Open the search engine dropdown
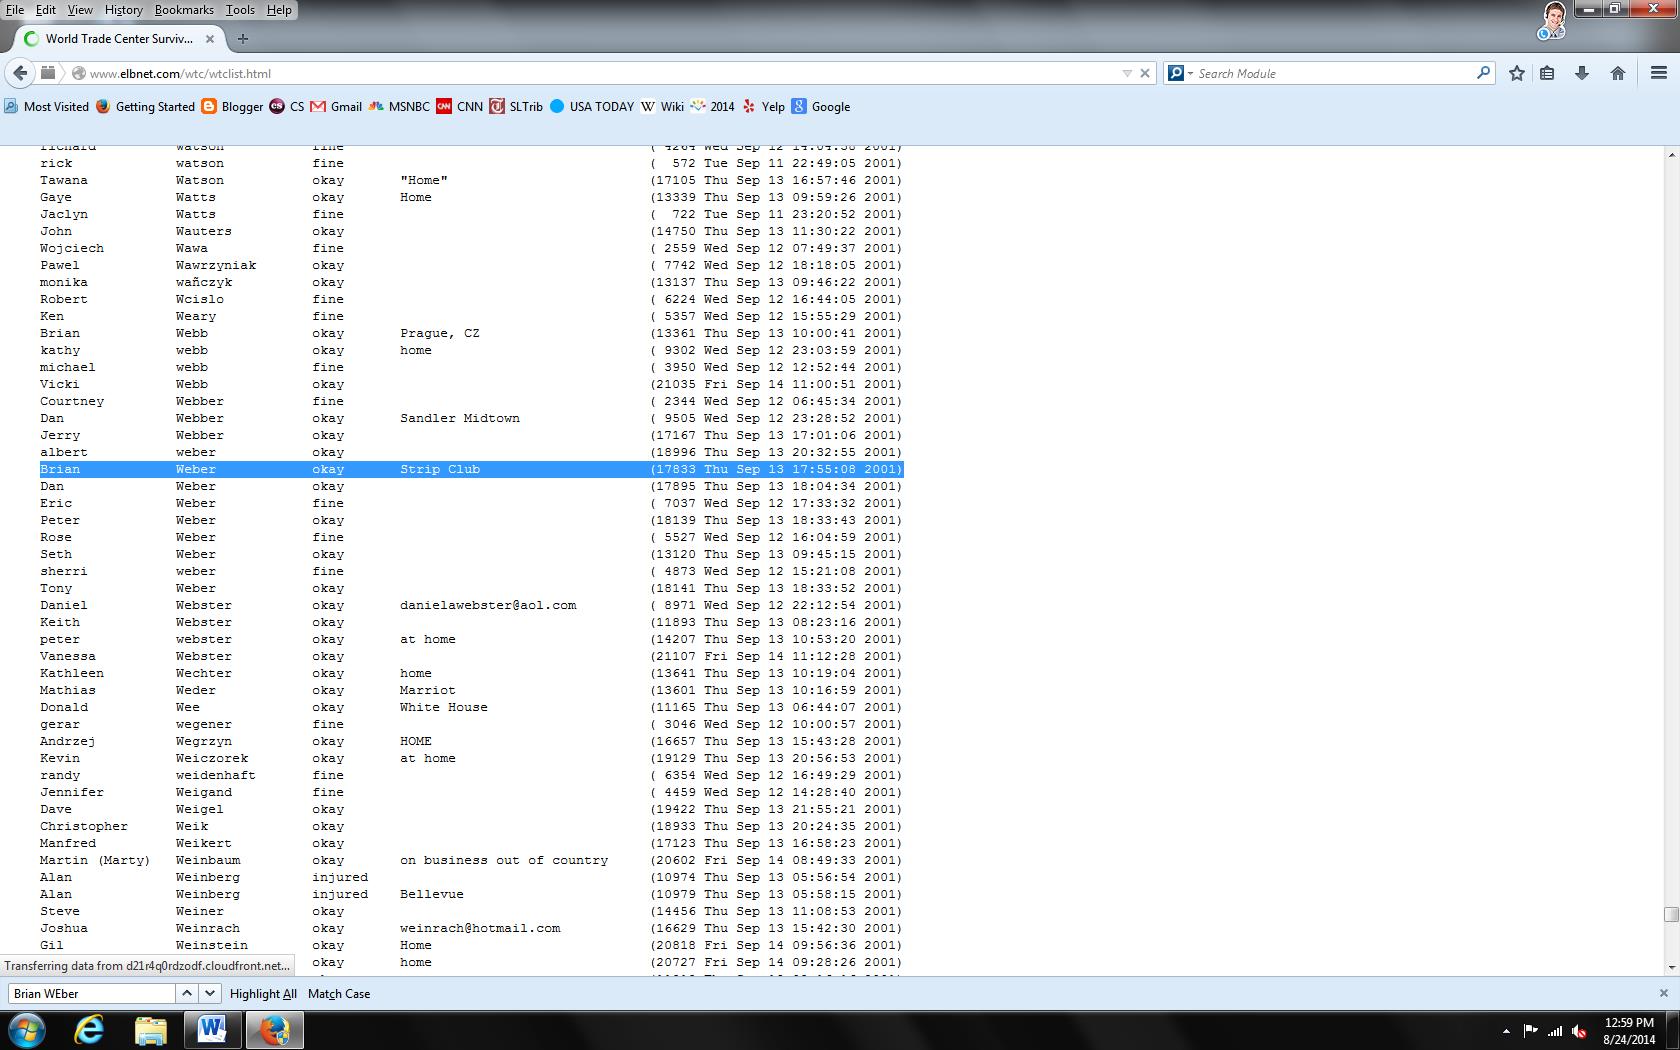This screenshot has width=1680, height=1050. coord(1180,72)
